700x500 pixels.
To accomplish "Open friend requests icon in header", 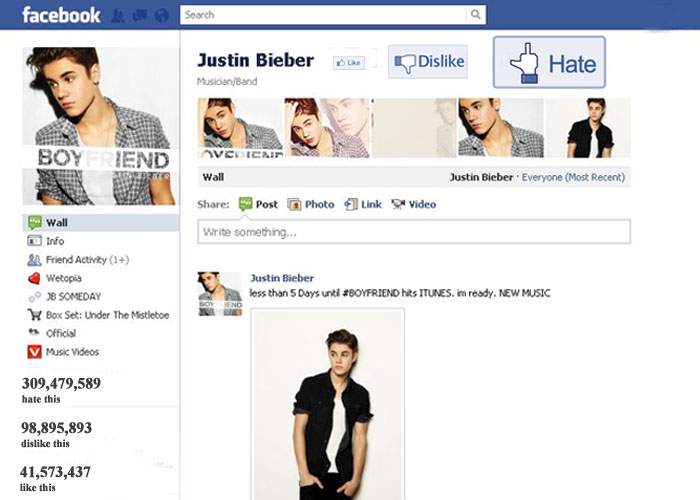I will pos(118,16).
